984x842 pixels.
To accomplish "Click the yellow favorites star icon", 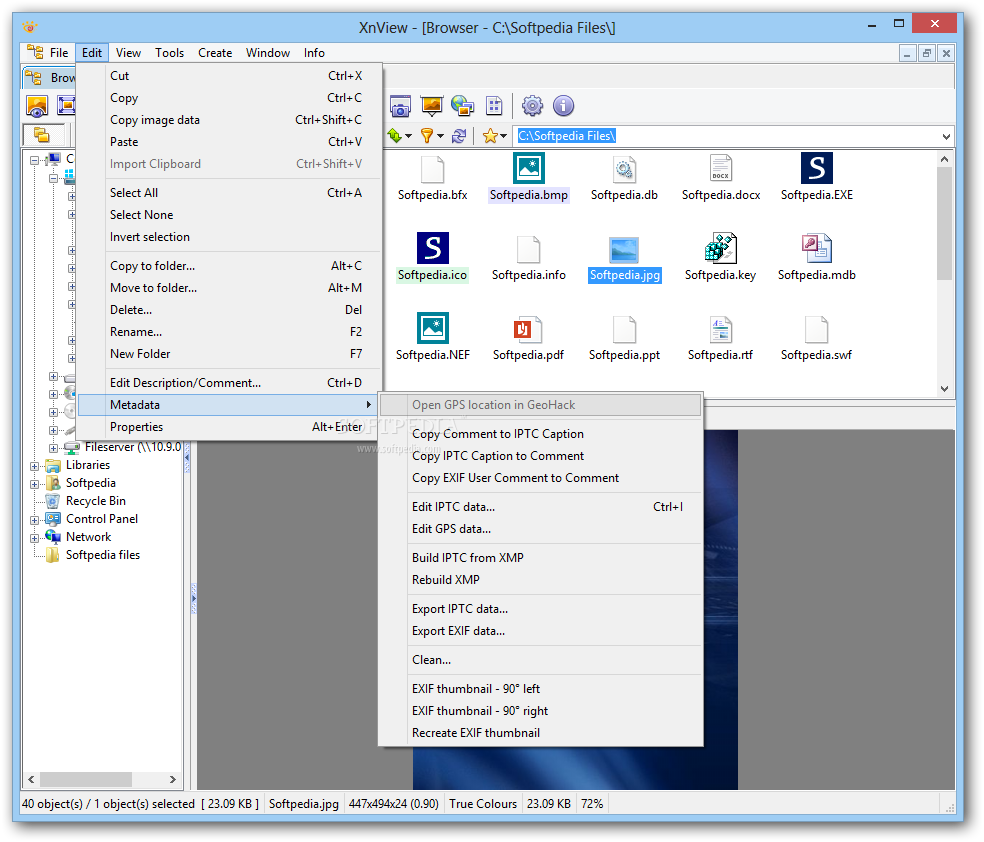I will point(490,136).
